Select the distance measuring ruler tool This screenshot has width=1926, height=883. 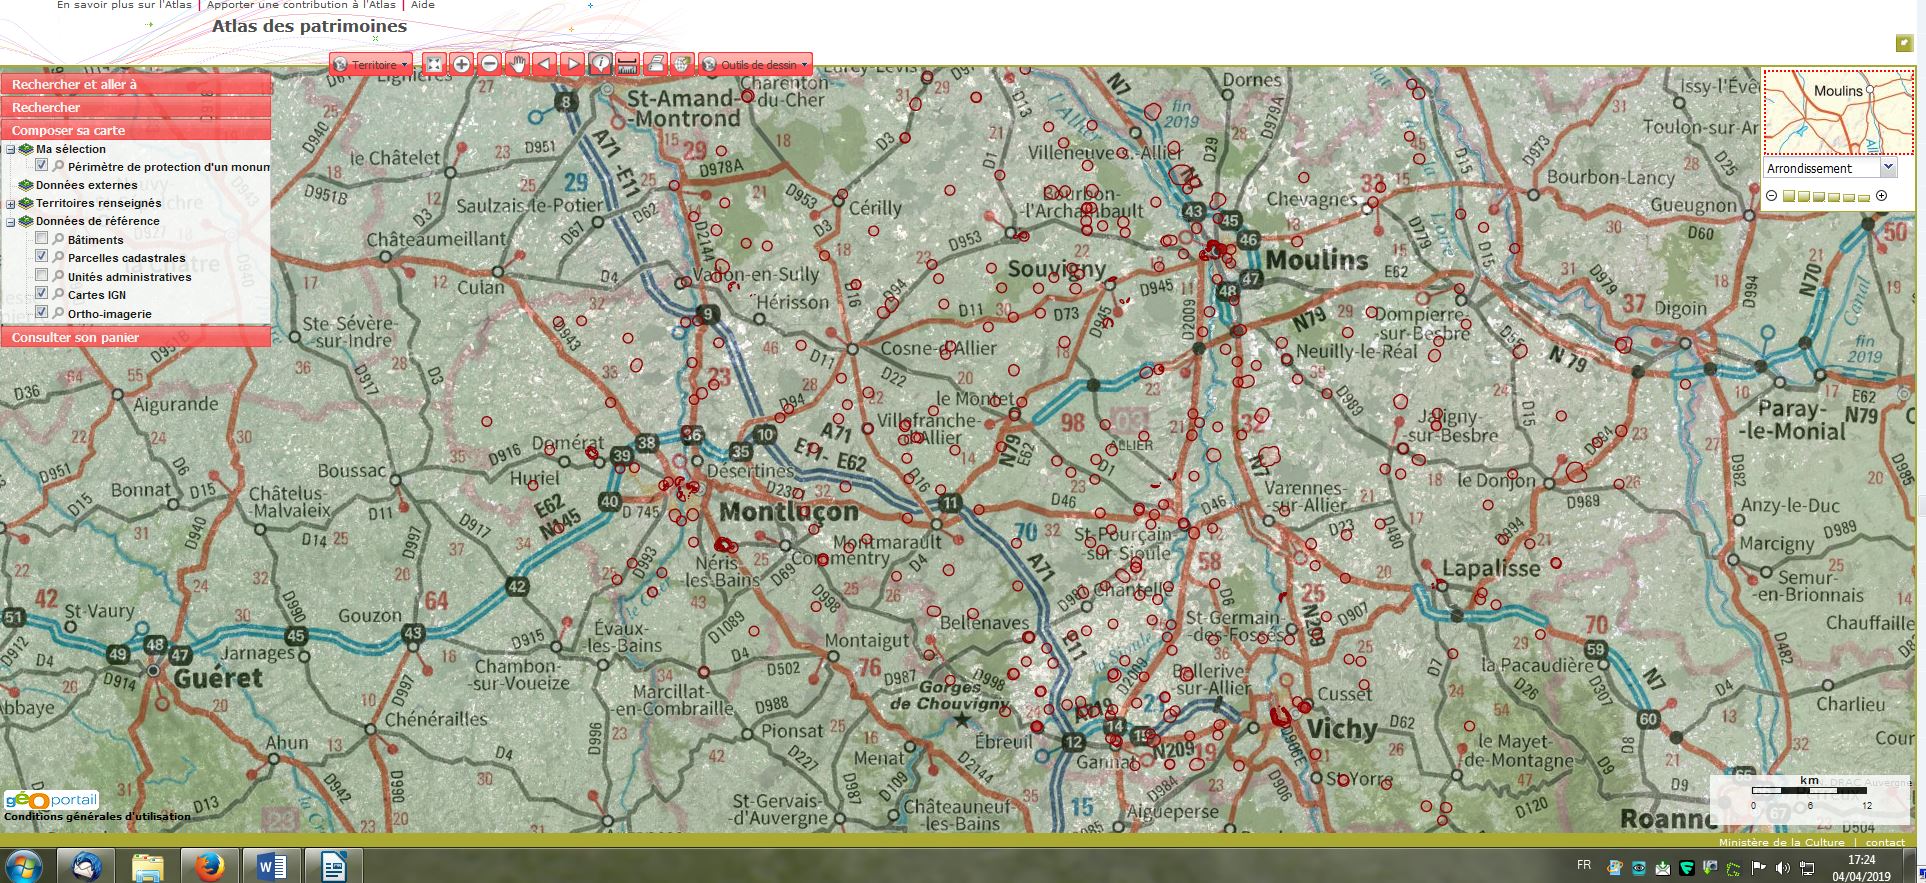point(627,64)
